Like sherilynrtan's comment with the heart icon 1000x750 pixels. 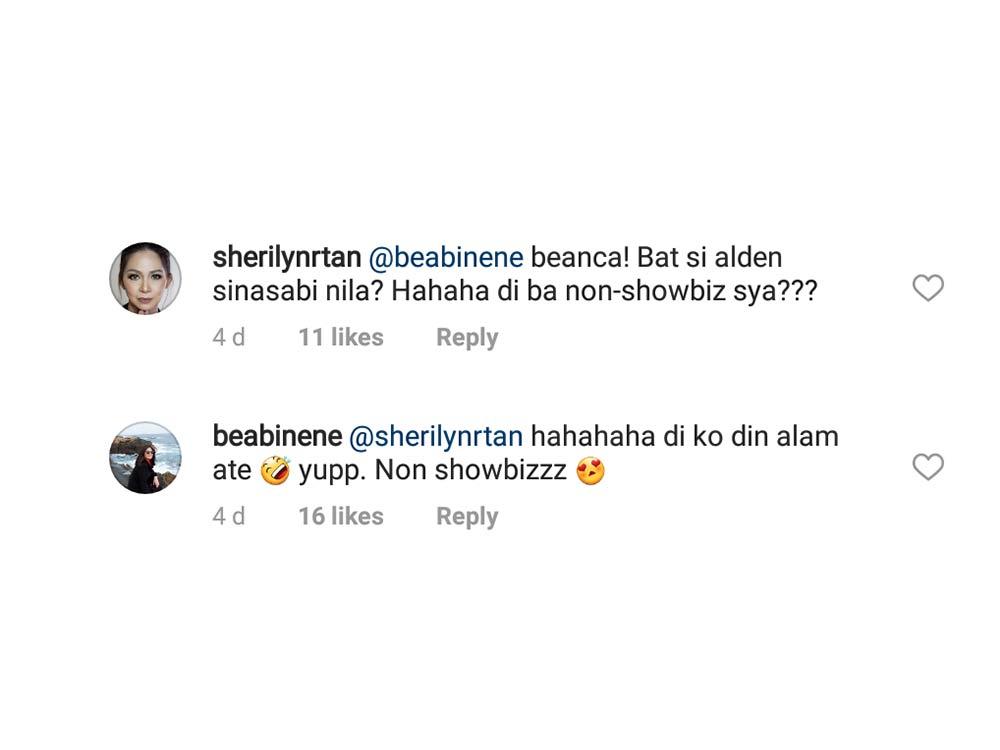click(928, 289)
